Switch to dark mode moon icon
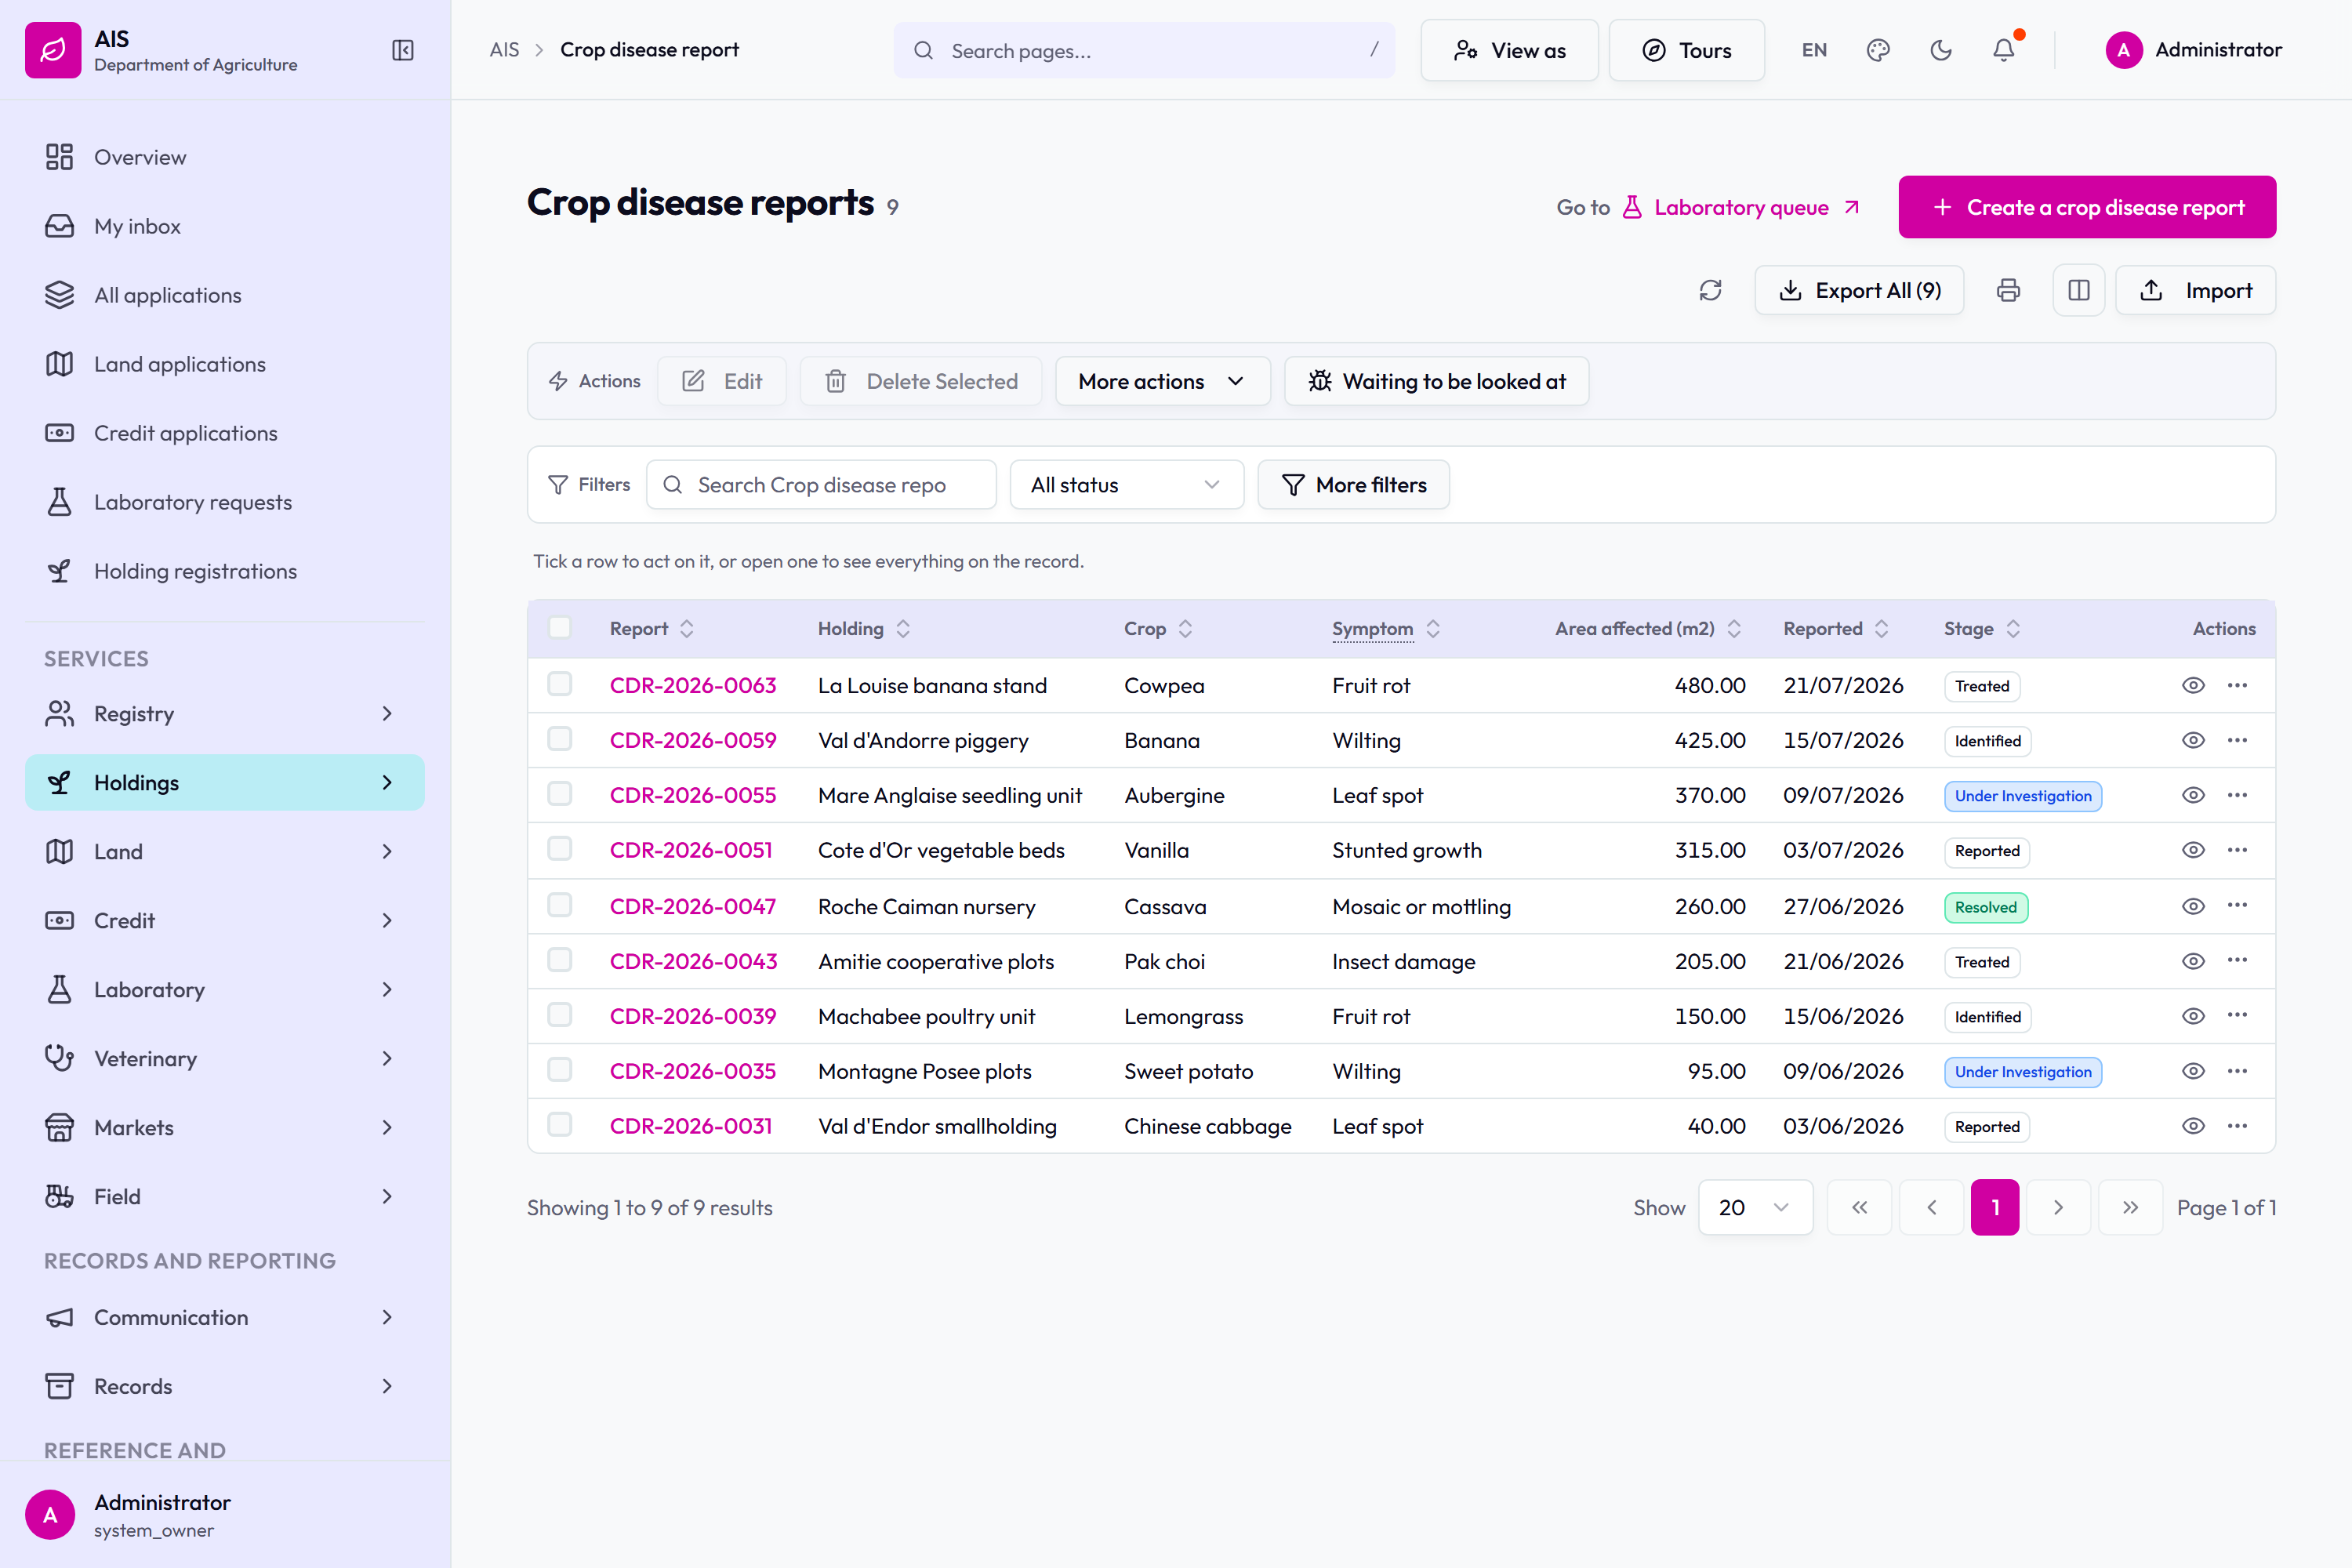The image size is (2352, 1568). [x=1941, y=50]
